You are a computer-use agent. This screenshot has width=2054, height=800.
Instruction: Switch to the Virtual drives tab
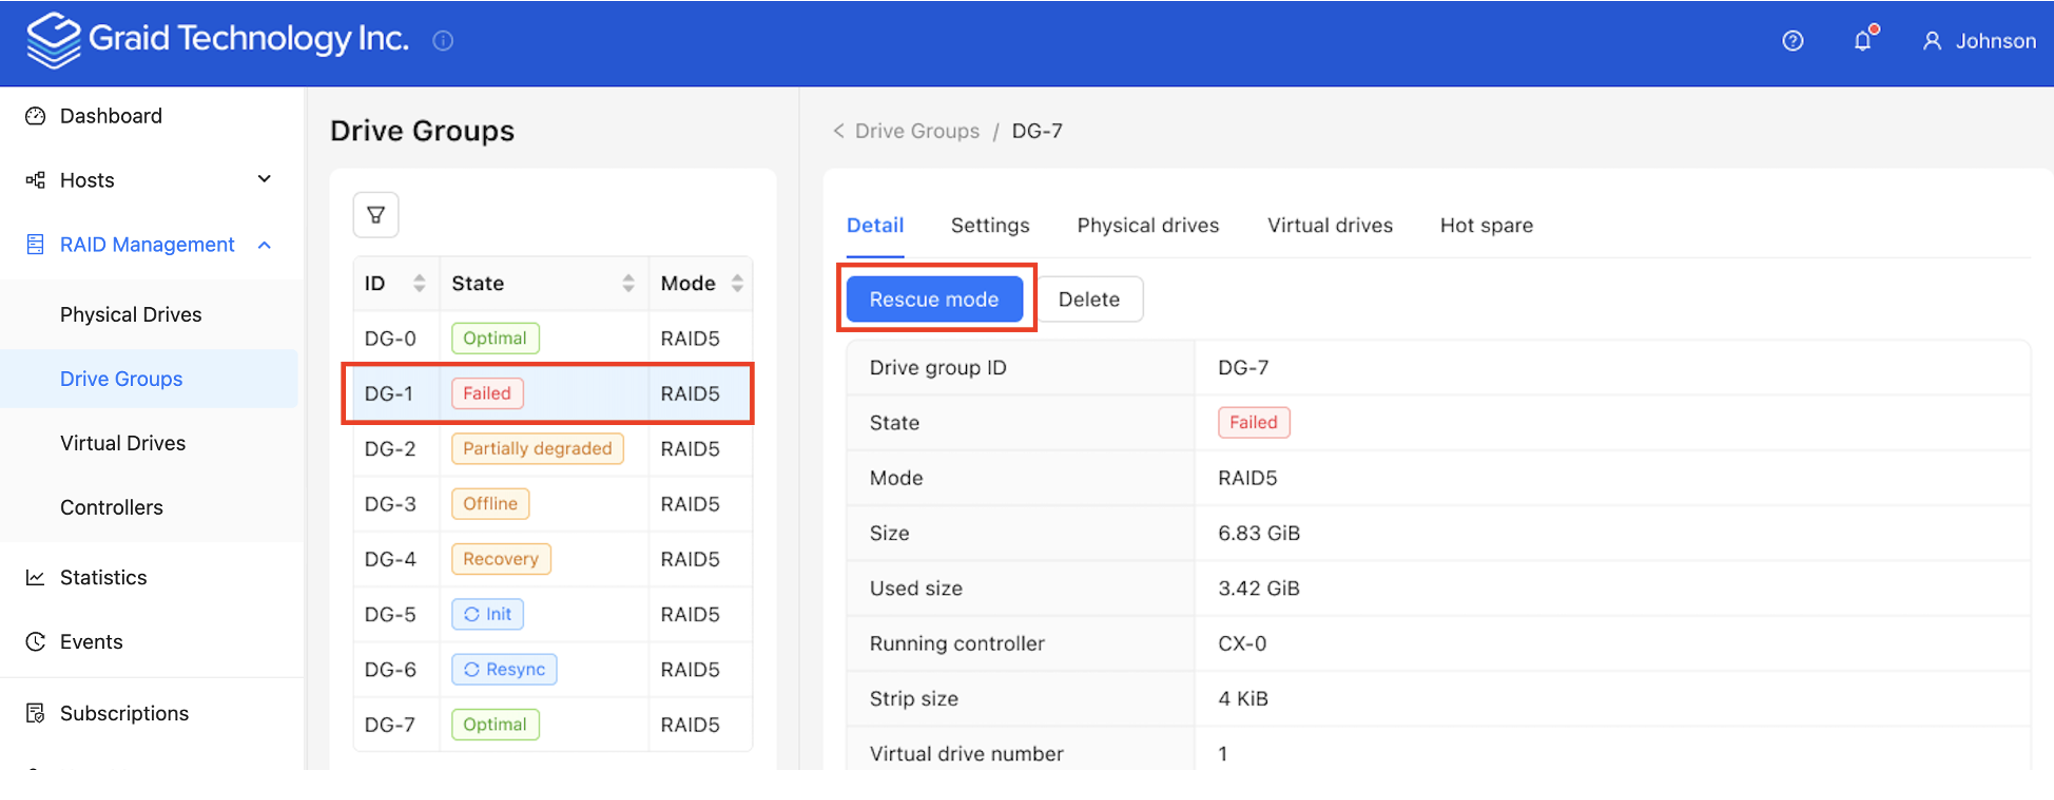pos(1330,226)
